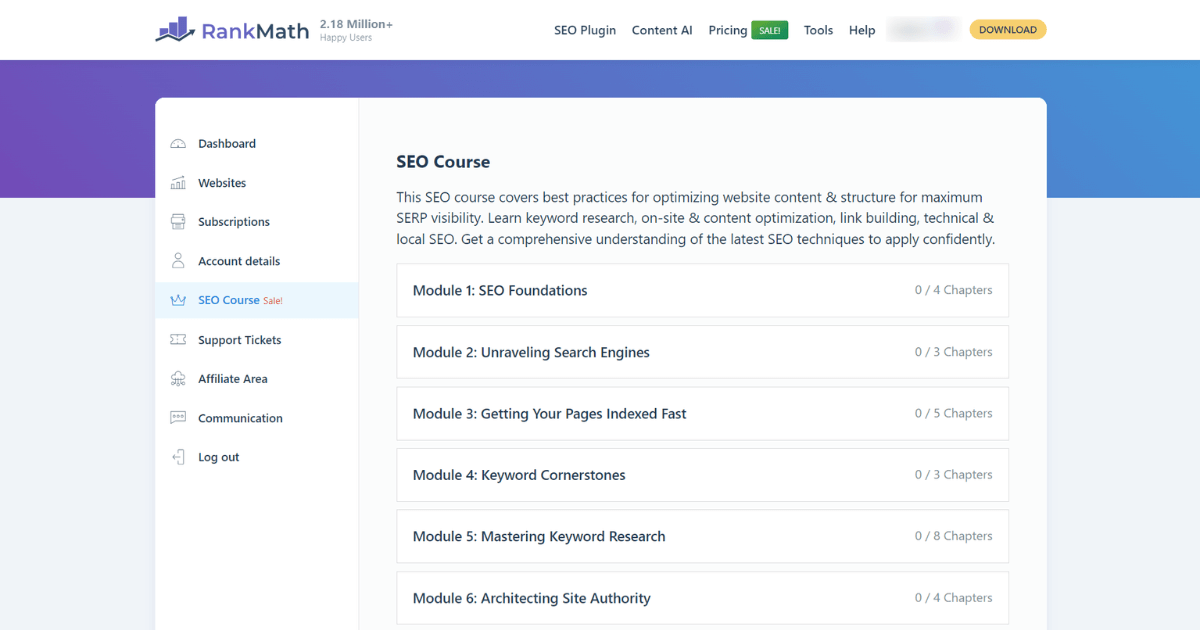
Task: Expand Module 1: SEO Foundations
Action: click(702, 290)
